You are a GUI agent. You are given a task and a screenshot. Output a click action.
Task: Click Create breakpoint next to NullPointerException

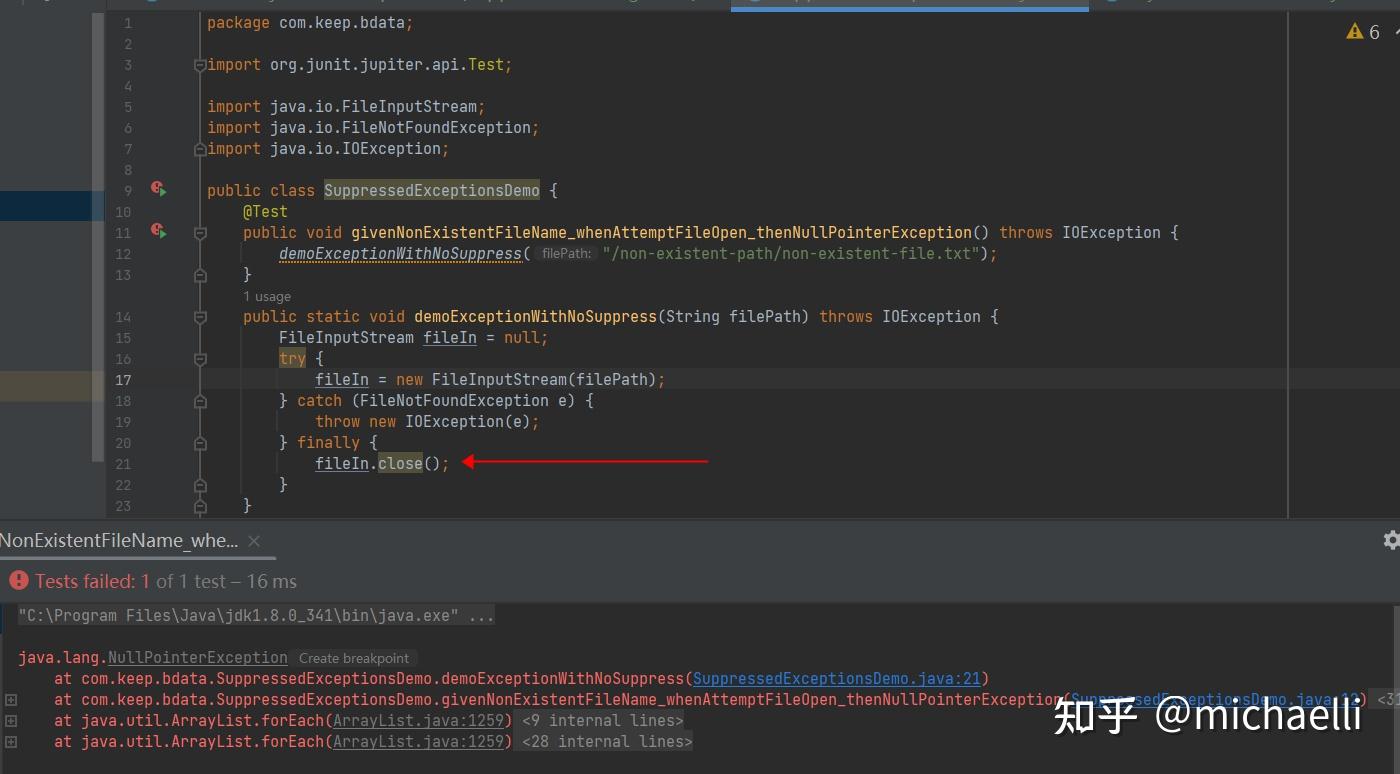pyautogui.click(x=354, y=658)
